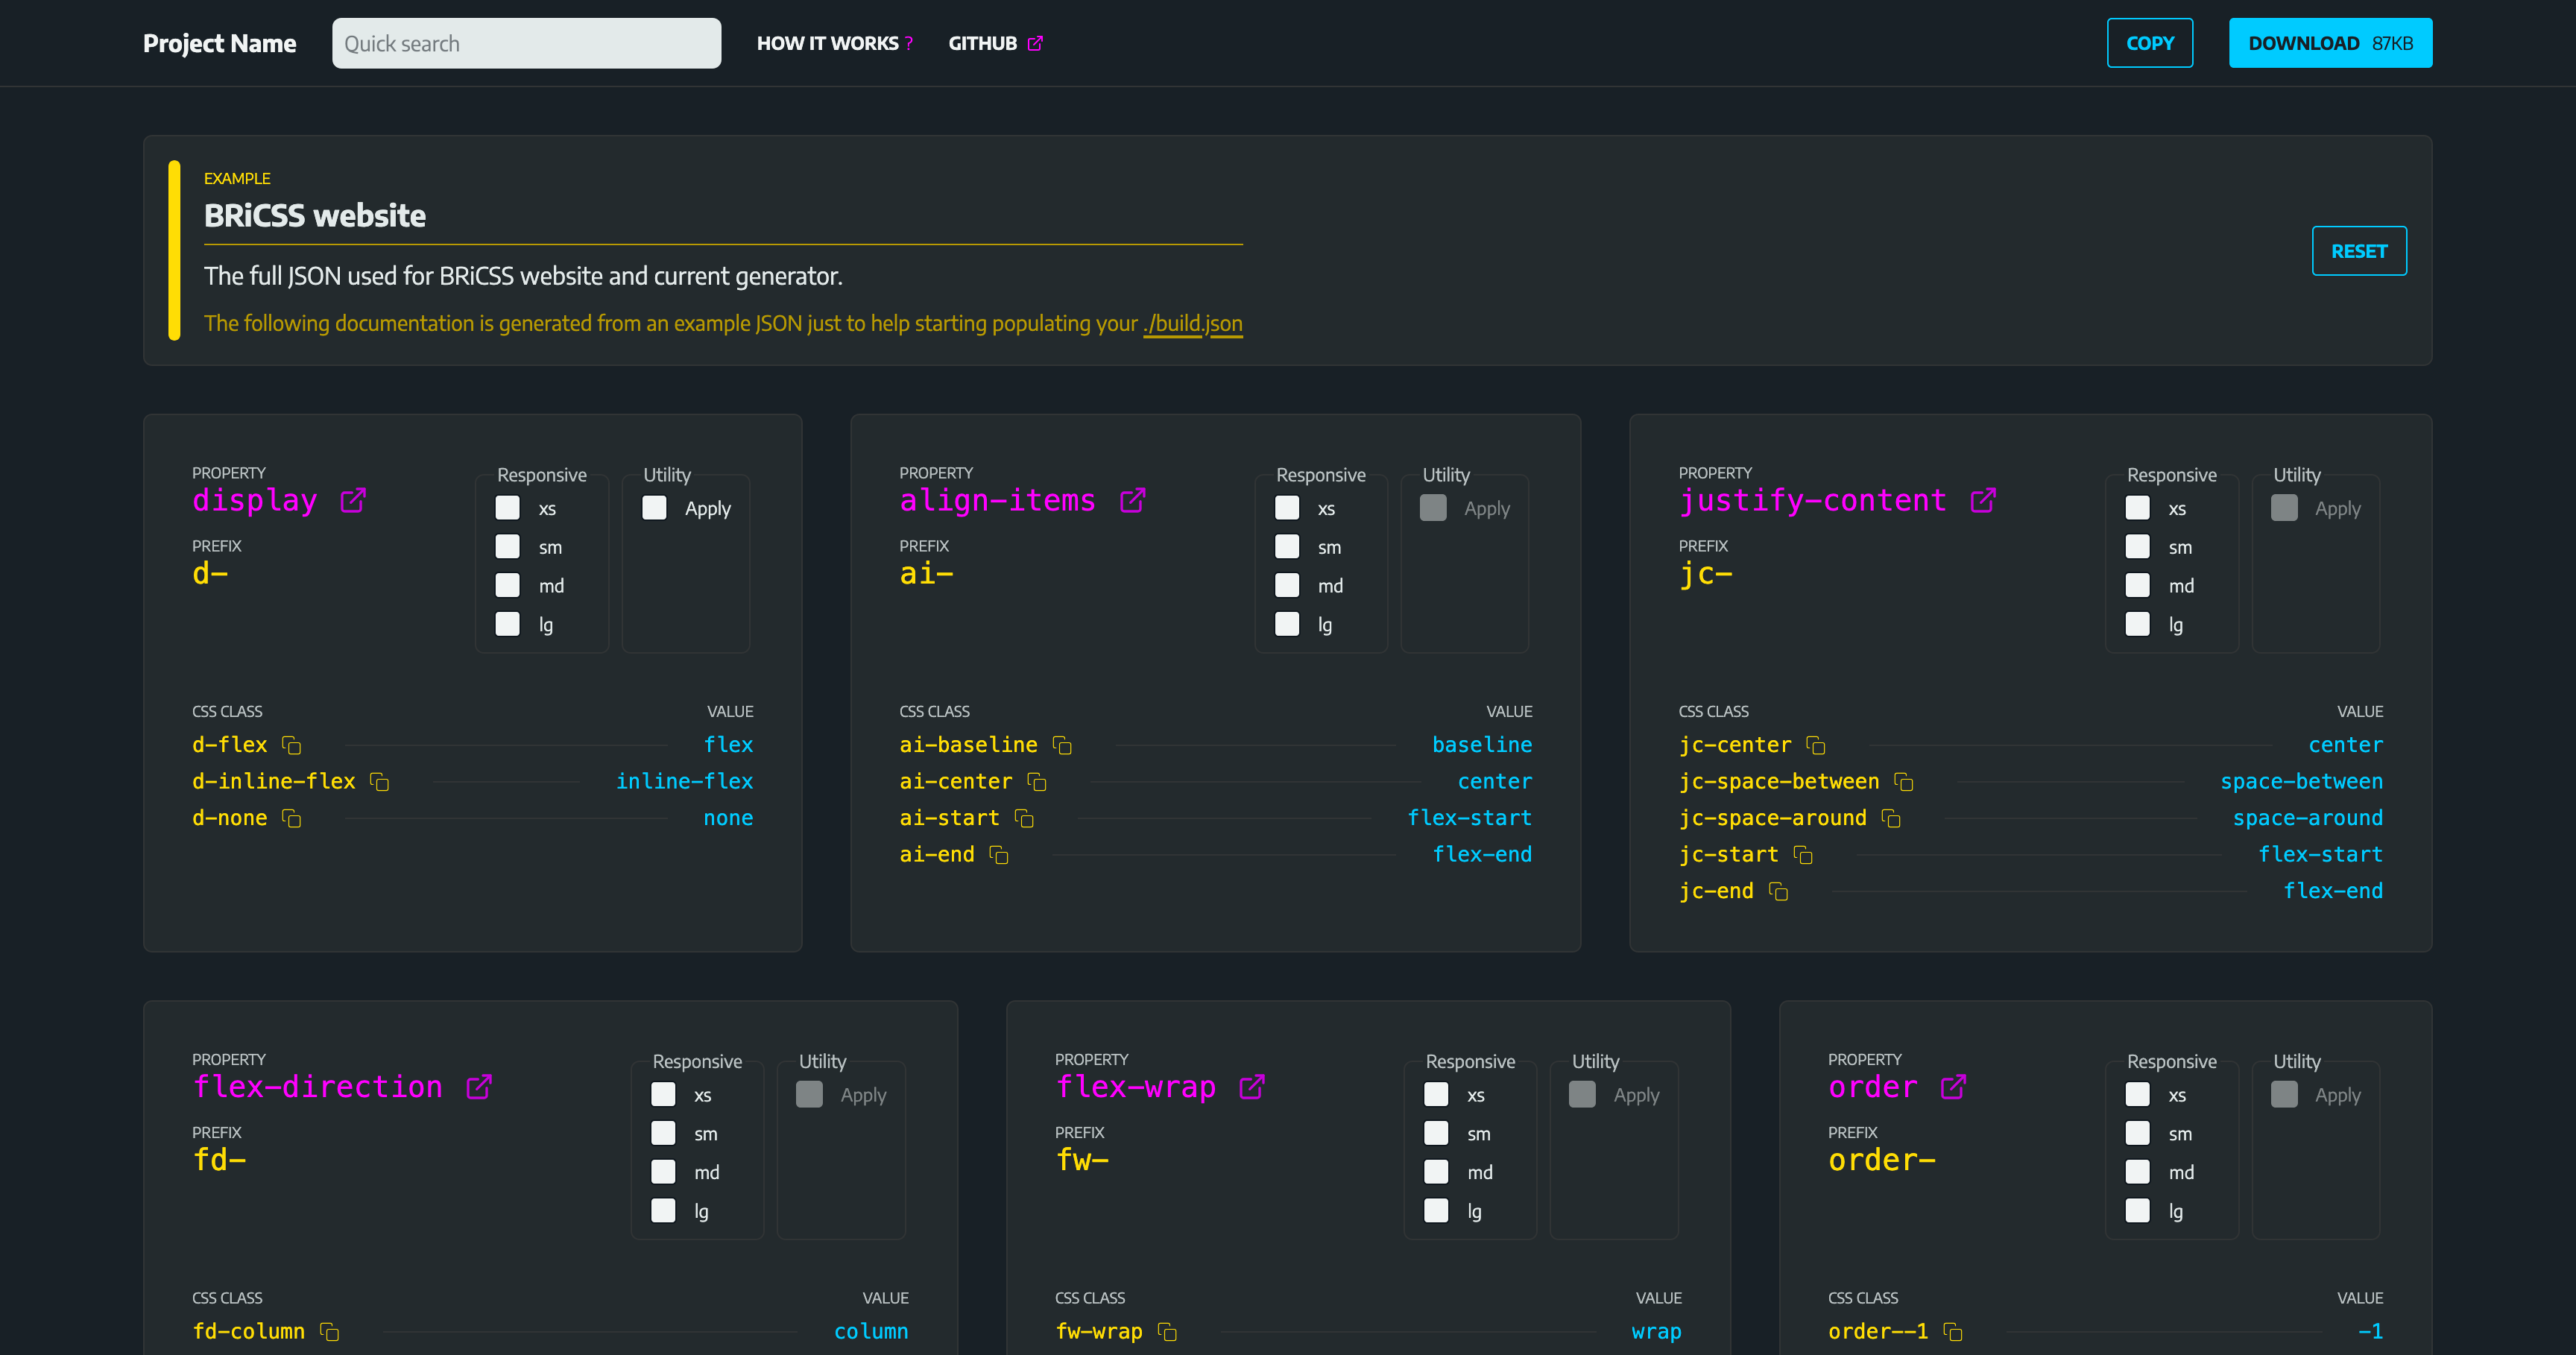Click the justify-content property name
Image resolution: width=2576 pixels, height=1355 pixels.
1813,500
